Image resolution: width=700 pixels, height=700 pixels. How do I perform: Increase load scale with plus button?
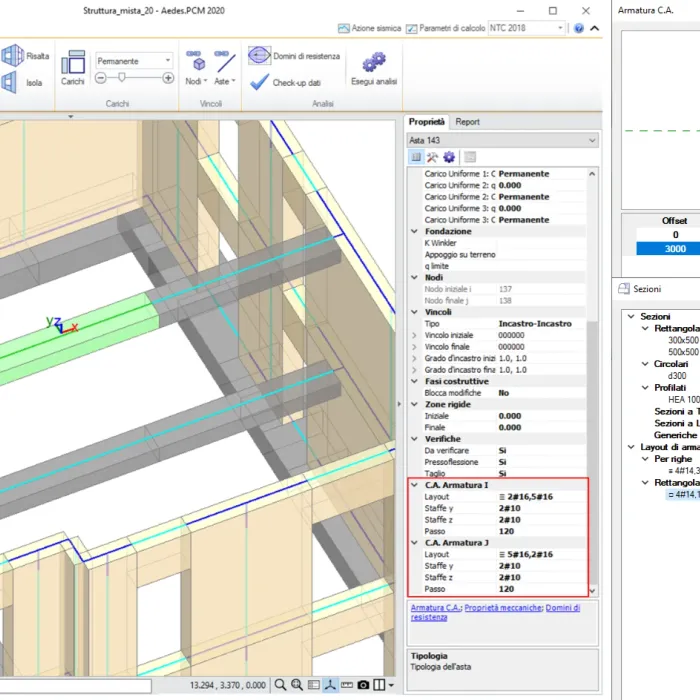168,79
